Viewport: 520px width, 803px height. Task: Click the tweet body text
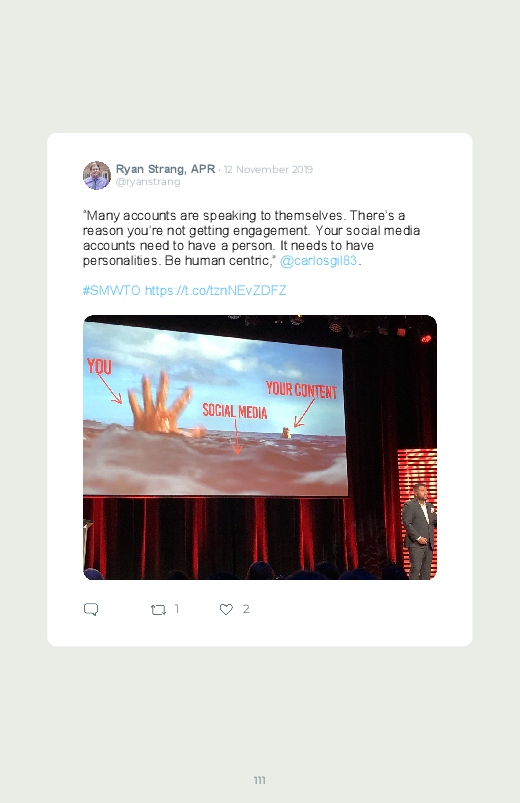(252, 238)
